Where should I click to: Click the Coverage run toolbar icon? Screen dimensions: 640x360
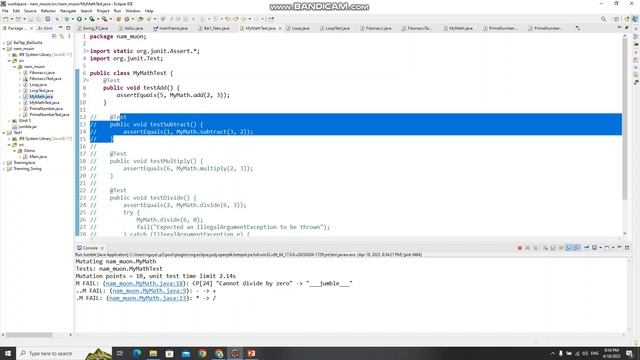tap(91, 19)
